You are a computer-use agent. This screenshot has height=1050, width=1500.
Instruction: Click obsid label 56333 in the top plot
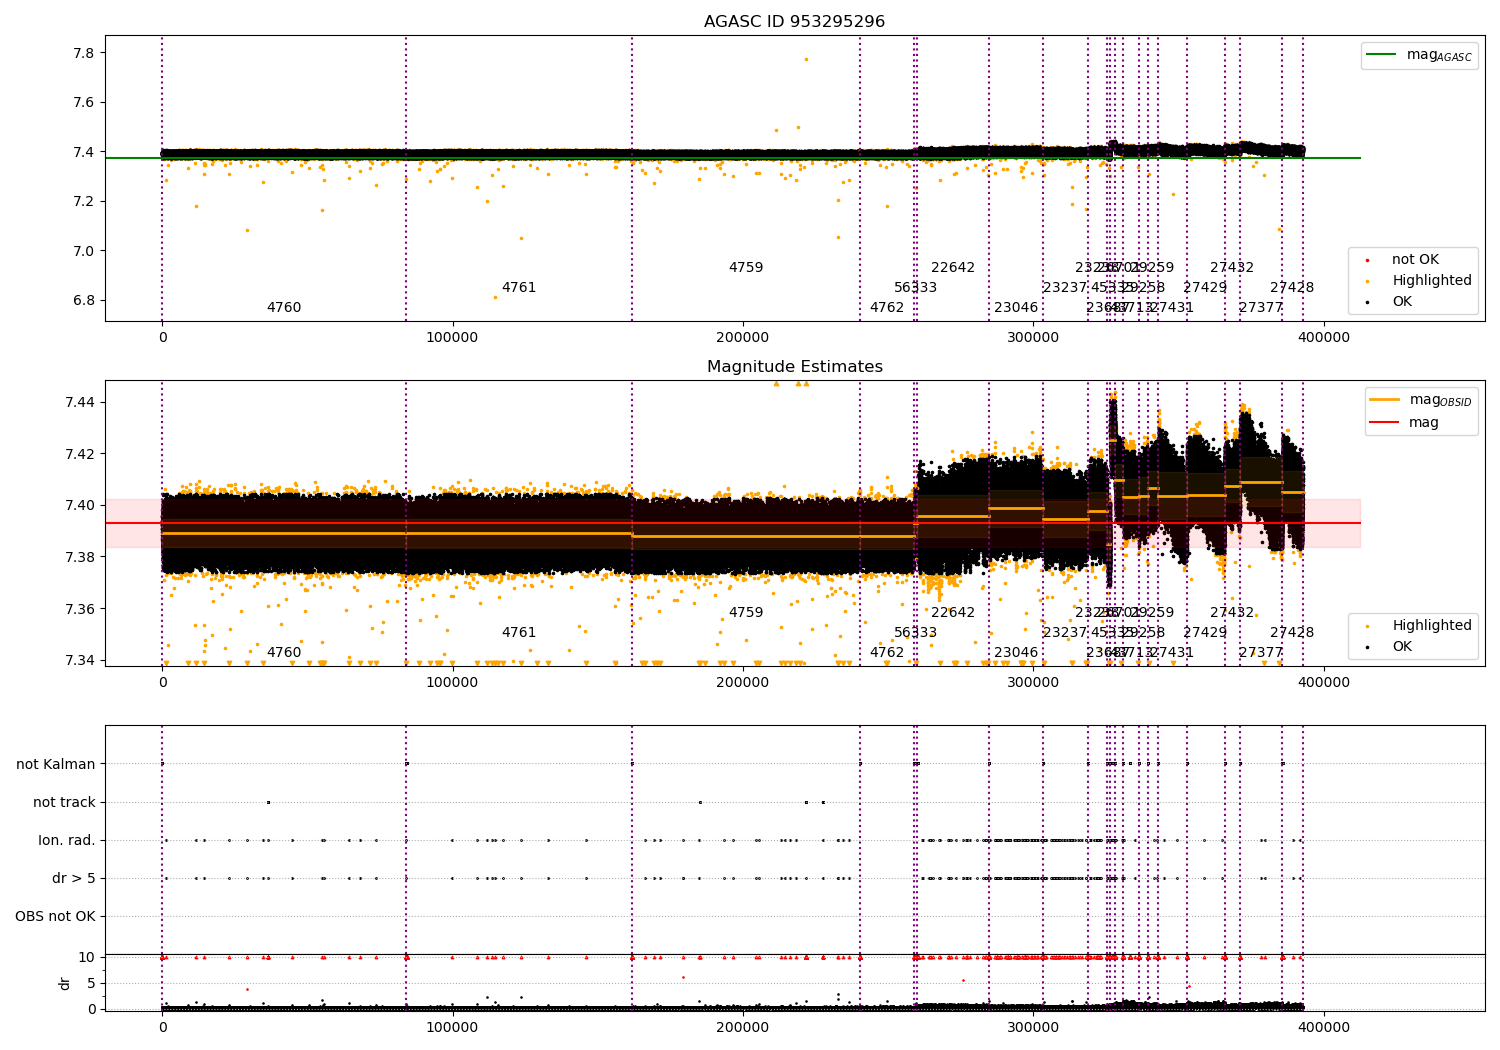(916, 288)
